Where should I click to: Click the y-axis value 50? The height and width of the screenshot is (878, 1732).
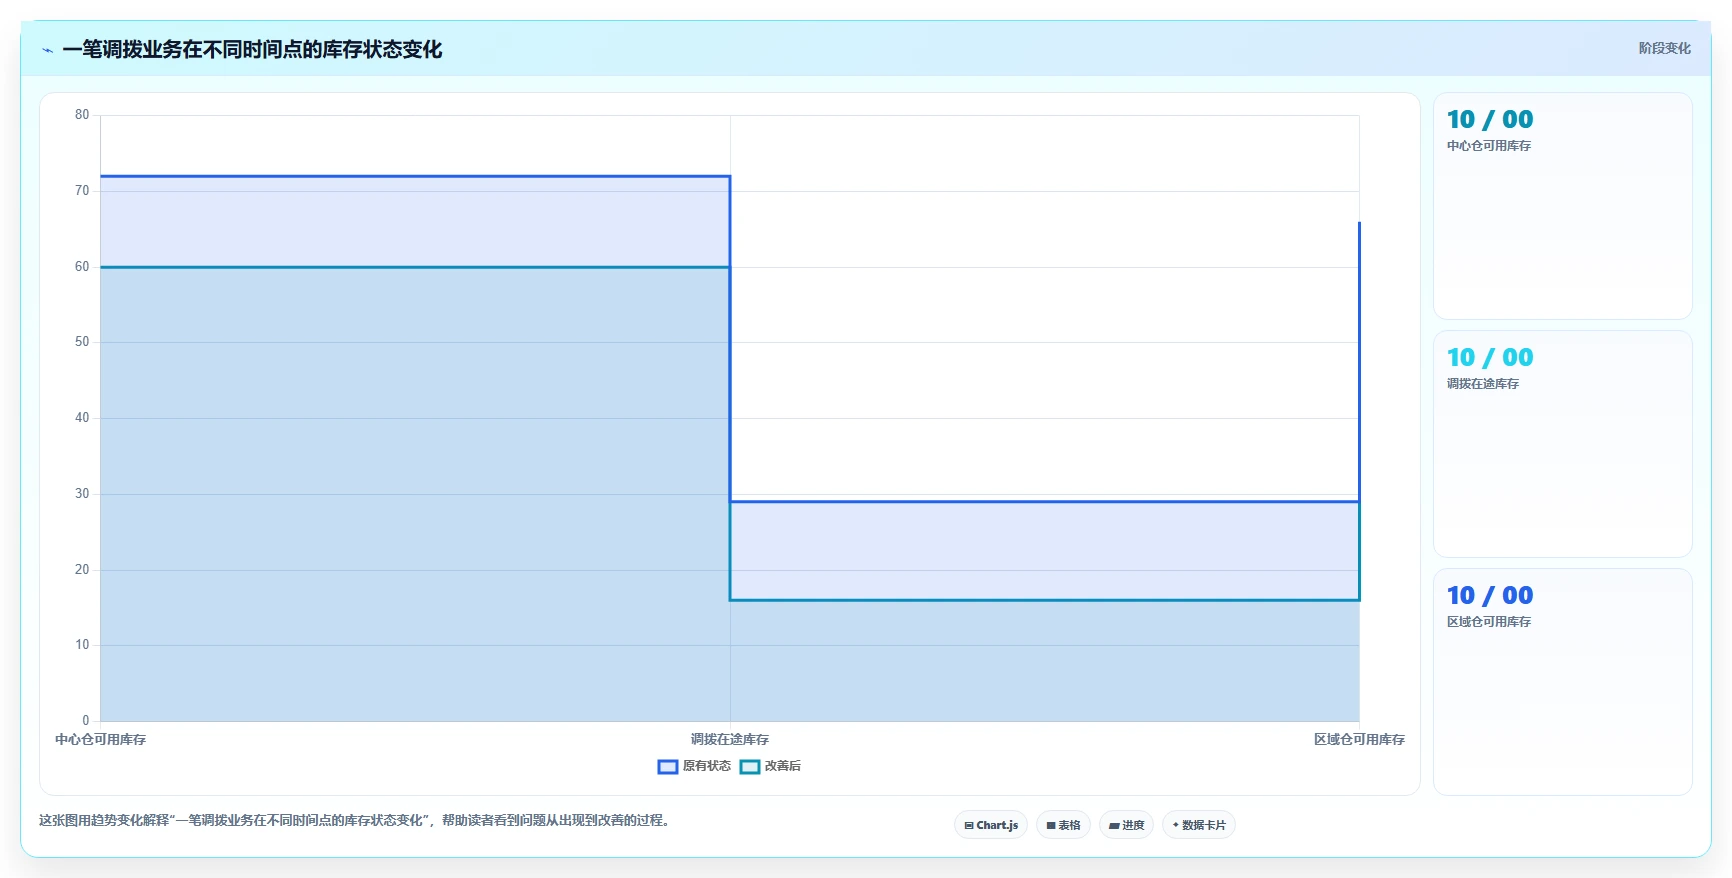[82, 342]
